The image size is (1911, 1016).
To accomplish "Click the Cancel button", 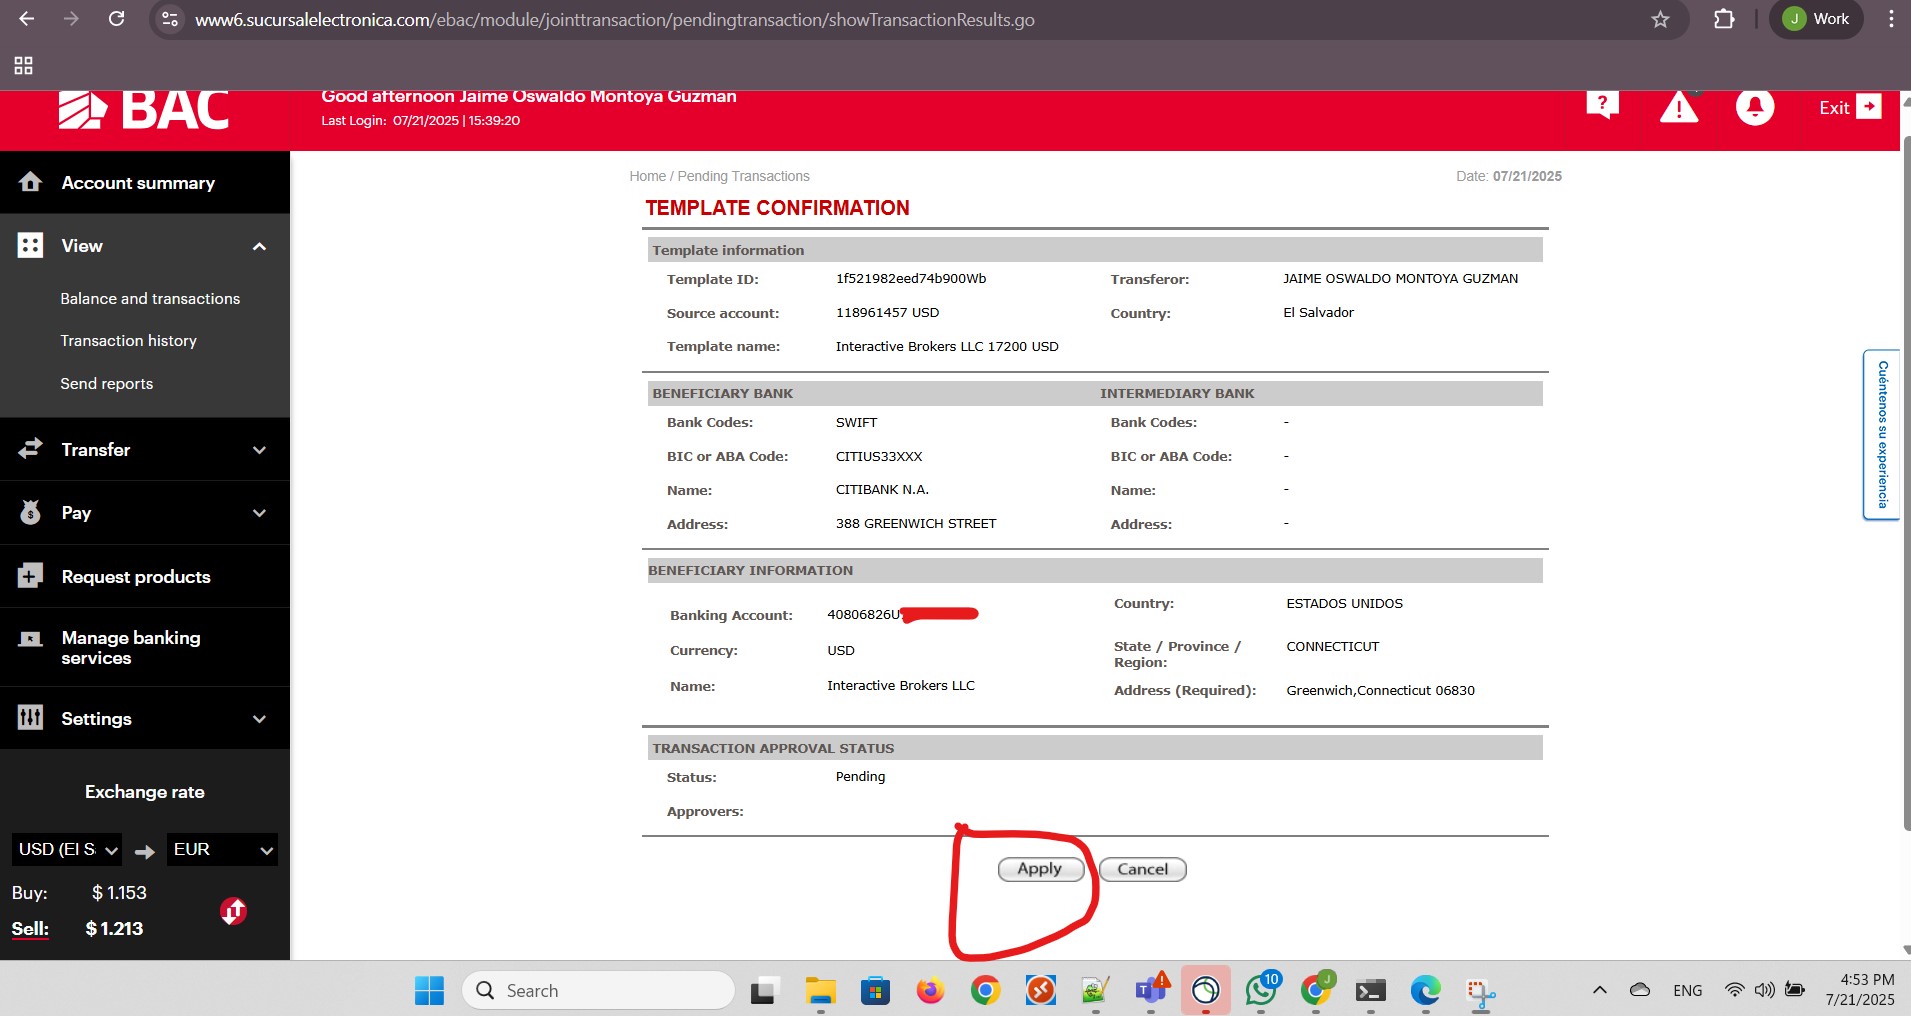I will pyautogui.click(x=1142, y=869).
